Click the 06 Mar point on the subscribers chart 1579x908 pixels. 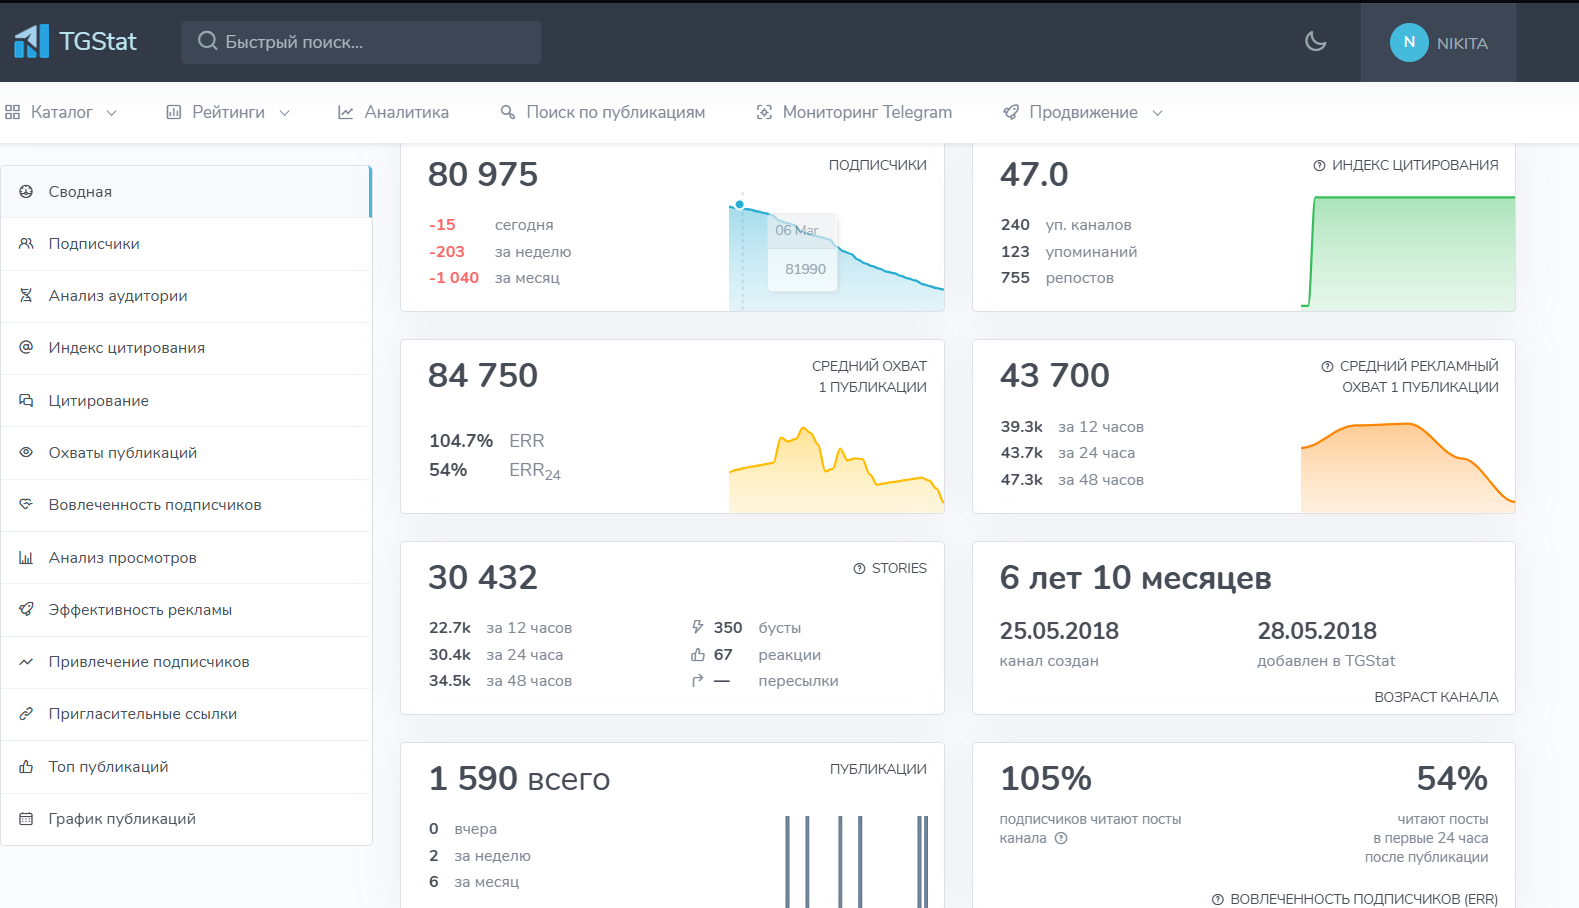740,205
